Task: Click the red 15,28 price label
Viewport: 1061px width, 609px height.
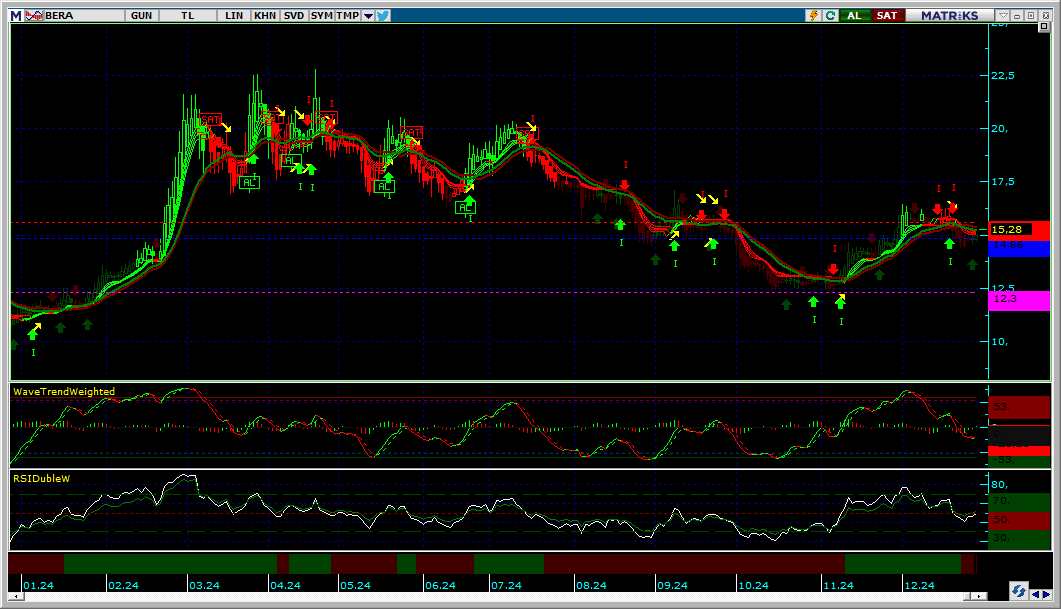Action: pos(1019,230)
